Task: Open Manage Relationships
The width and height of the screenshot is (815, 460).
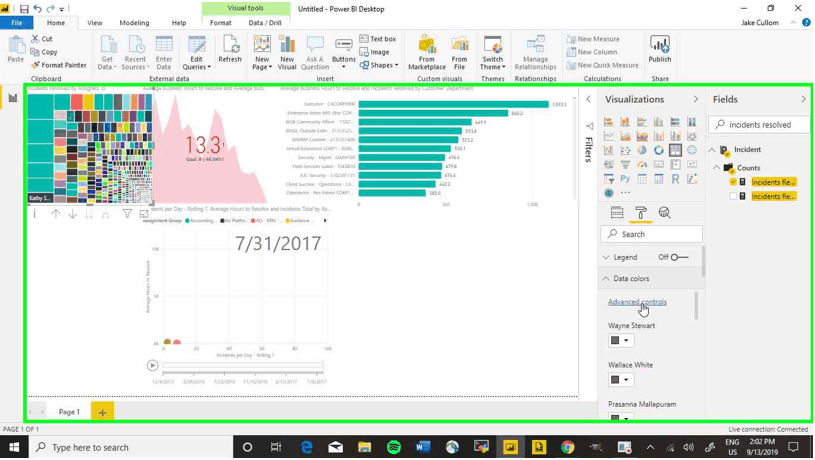Action: (535, 52)
